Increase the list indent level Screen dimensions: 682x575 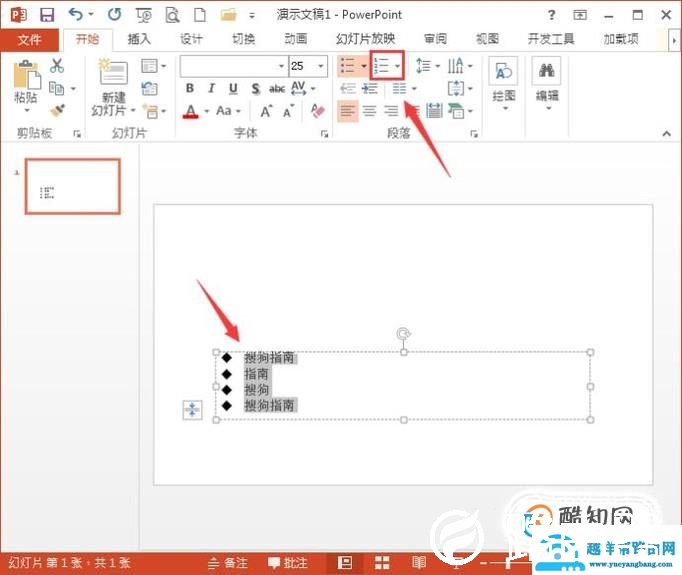click(x=370, y=89)
